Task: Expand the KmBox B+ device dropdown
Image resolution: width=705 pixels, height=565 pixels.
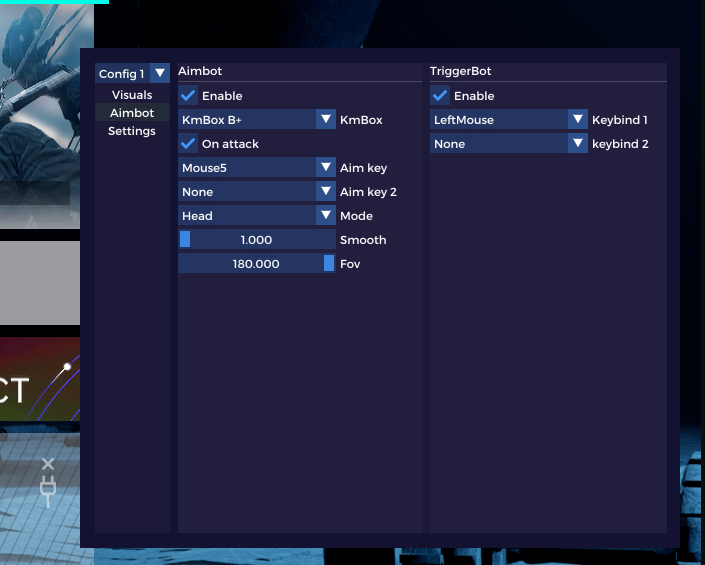Action: 257,120
